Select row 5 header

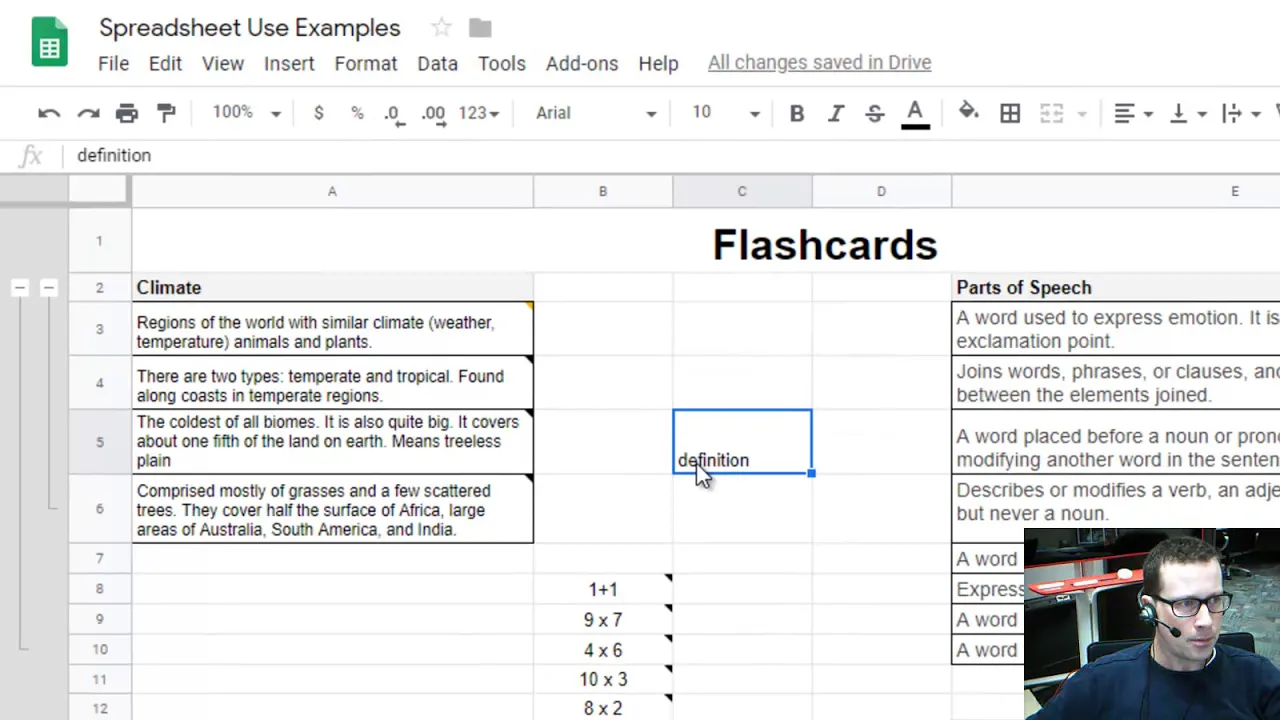pyautogui.click(x=99, y=441)
